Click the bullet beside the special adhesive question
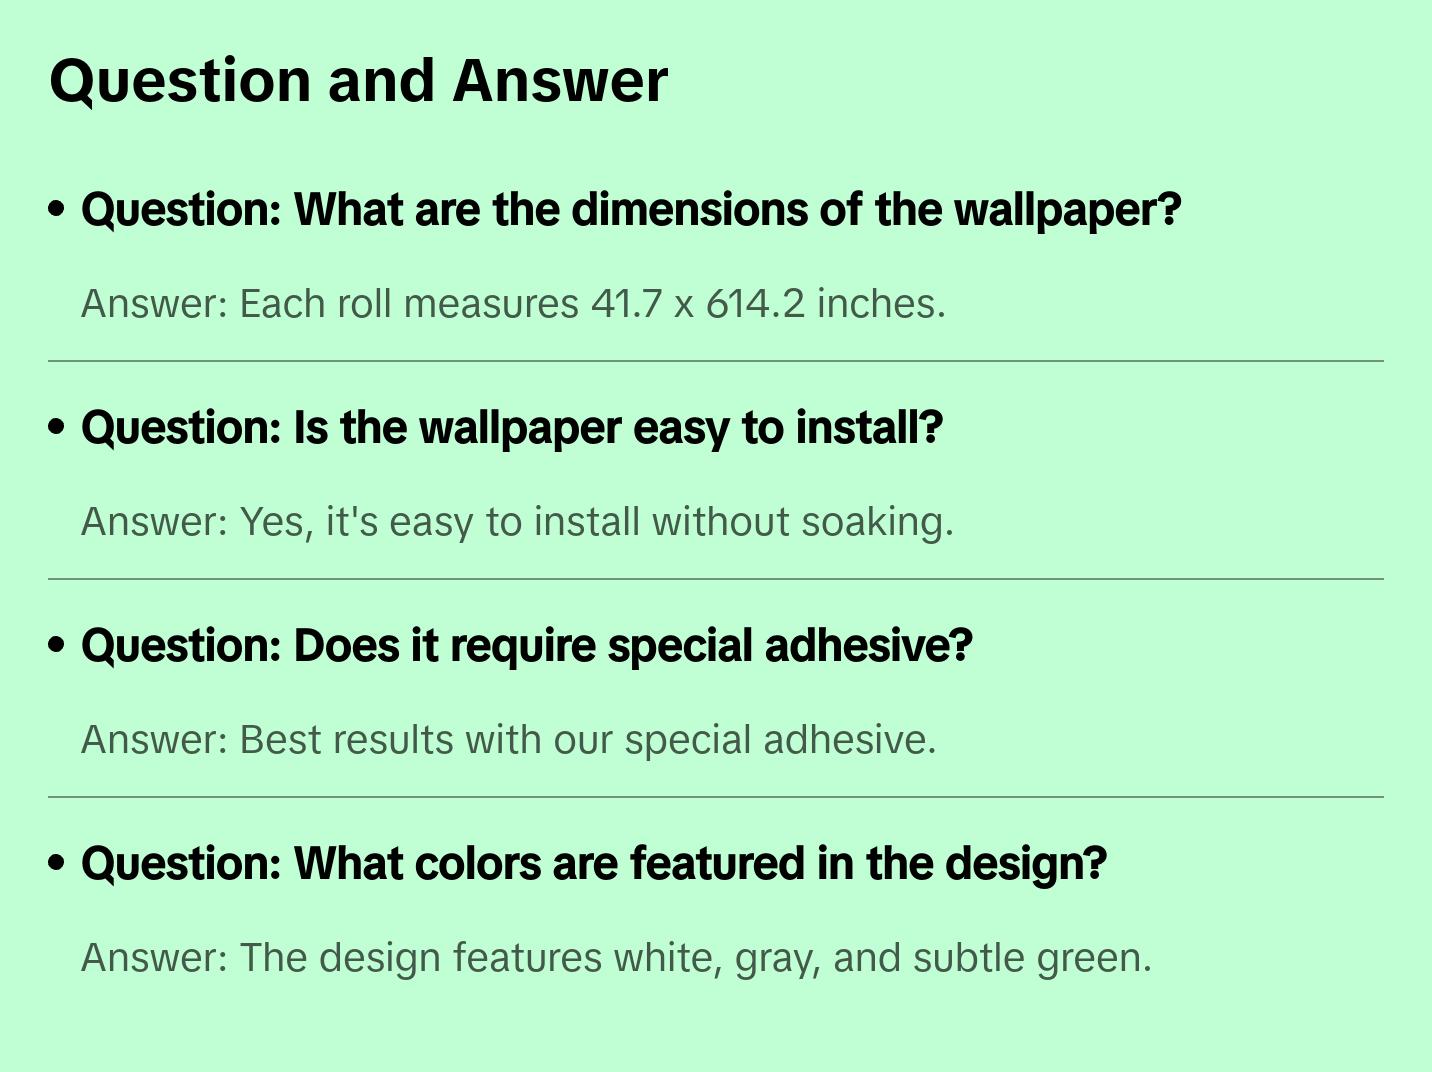This screenshot has height=1072, width=1432. pos(57,645)
